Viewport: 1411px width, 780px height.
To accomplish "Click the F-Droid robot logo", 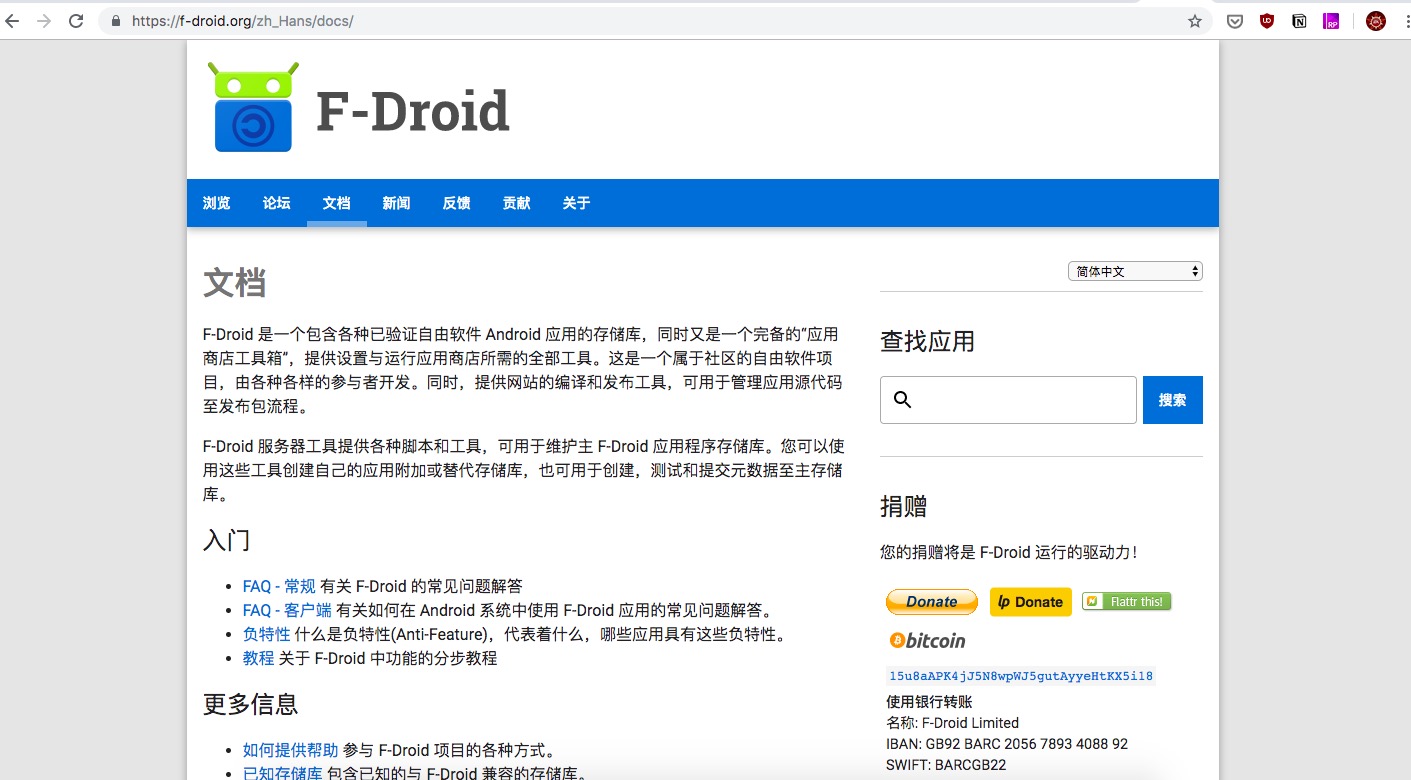I will click(x=253, y=107).
